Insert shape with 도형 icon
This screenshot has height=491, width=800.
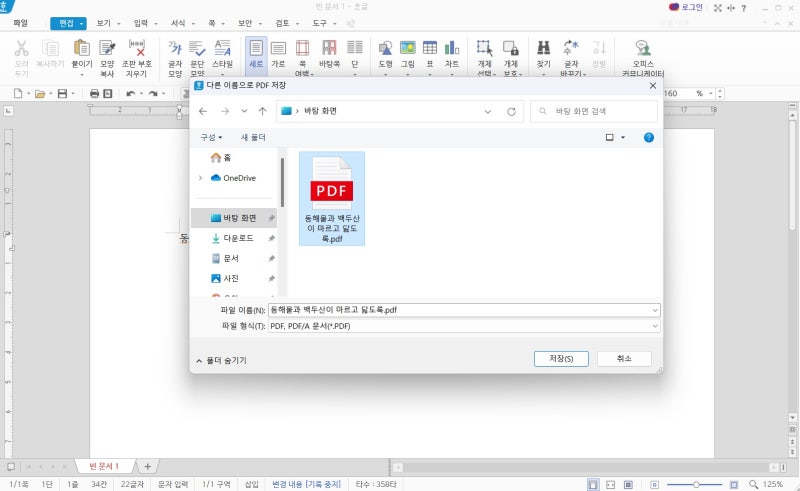(385, 48)
